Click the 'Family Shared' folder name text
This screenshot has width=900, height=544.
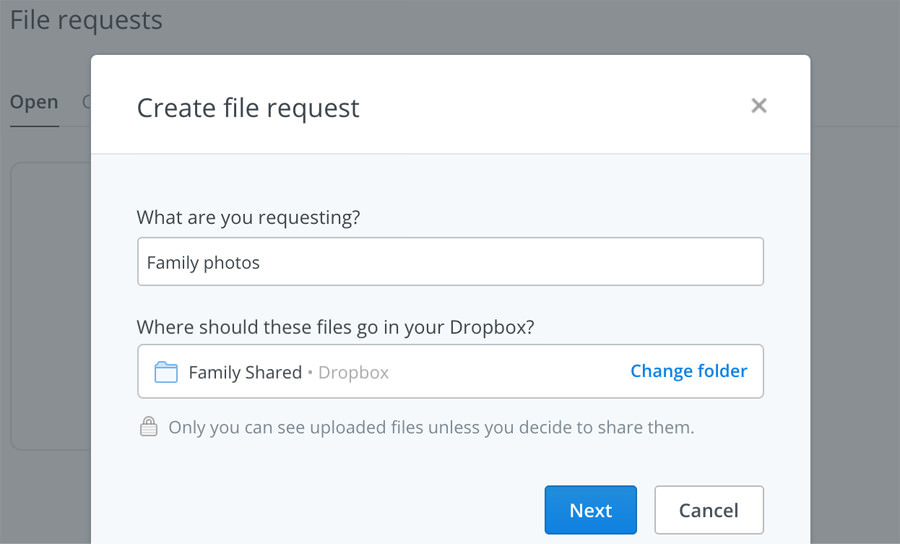pyautogui.click(x=245, y=372)
